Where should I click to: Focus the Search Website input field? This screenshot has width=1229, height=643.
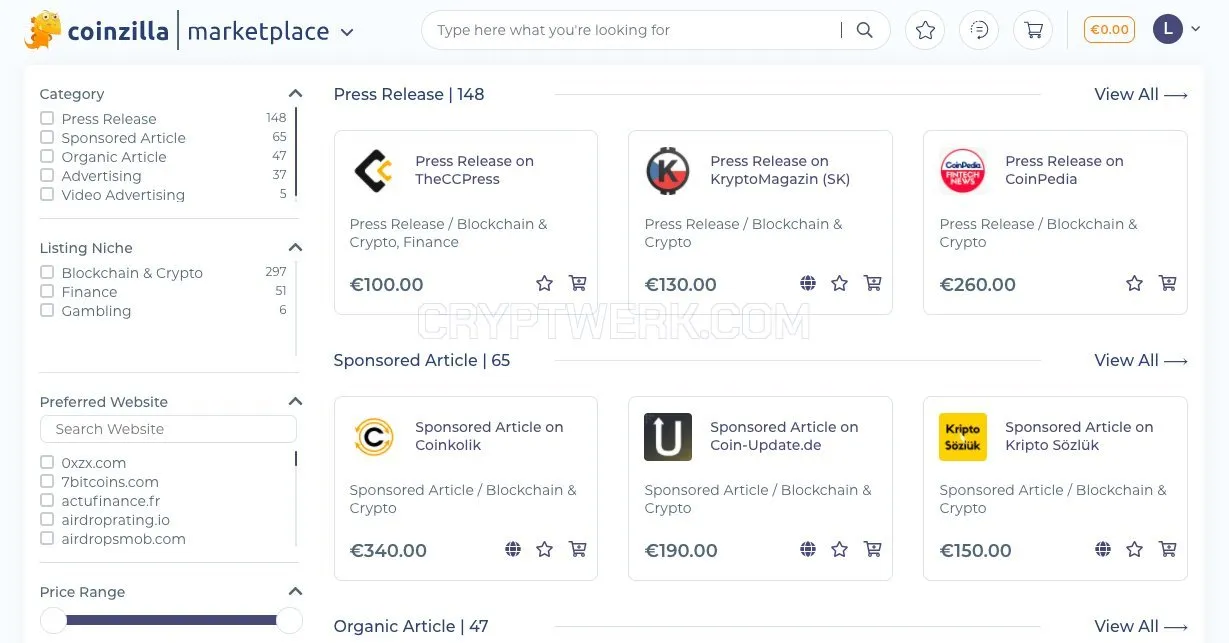coord(168,429)
